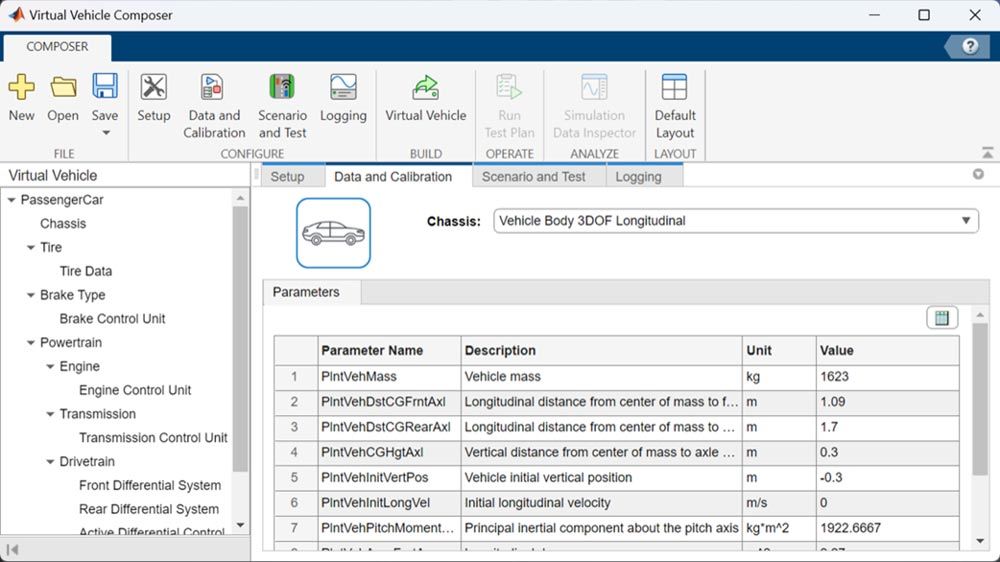Screen dimensions: 1000x562
Task: Select Transmission Control Unit tree item
Action: coord(153,438)
